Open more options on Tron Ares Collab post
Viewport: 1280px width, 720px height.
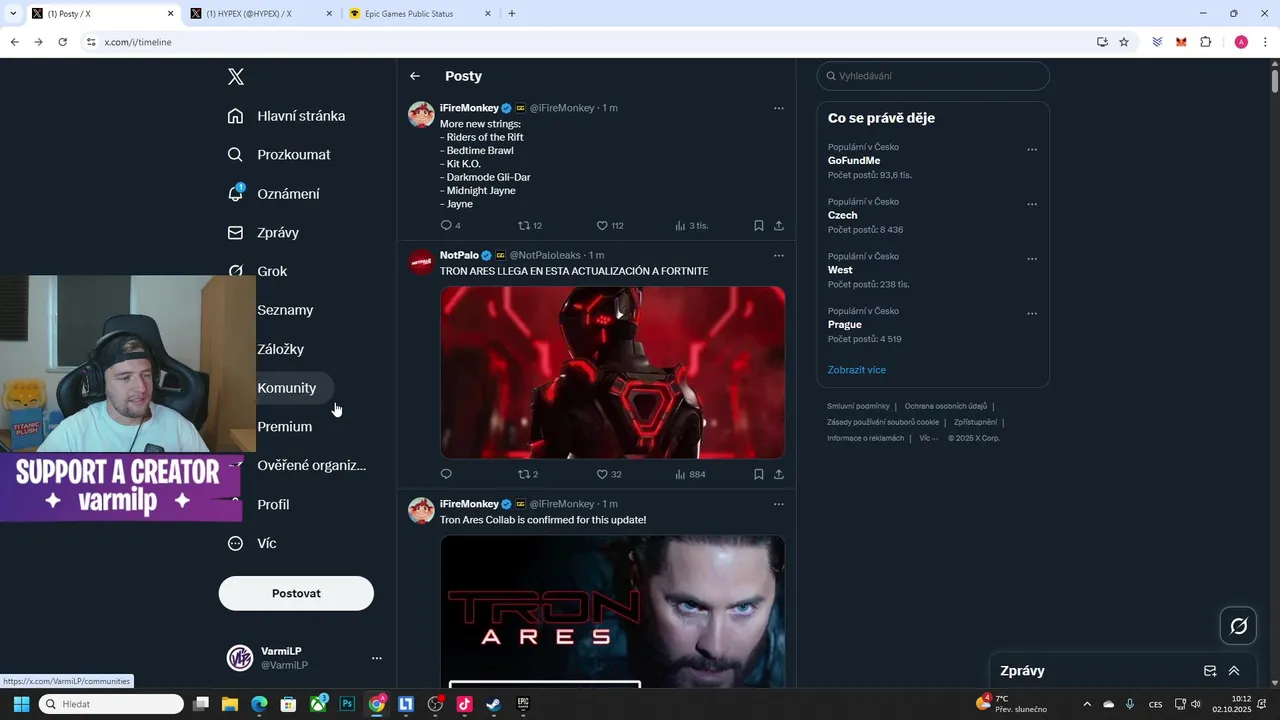(x=779, y=504)
